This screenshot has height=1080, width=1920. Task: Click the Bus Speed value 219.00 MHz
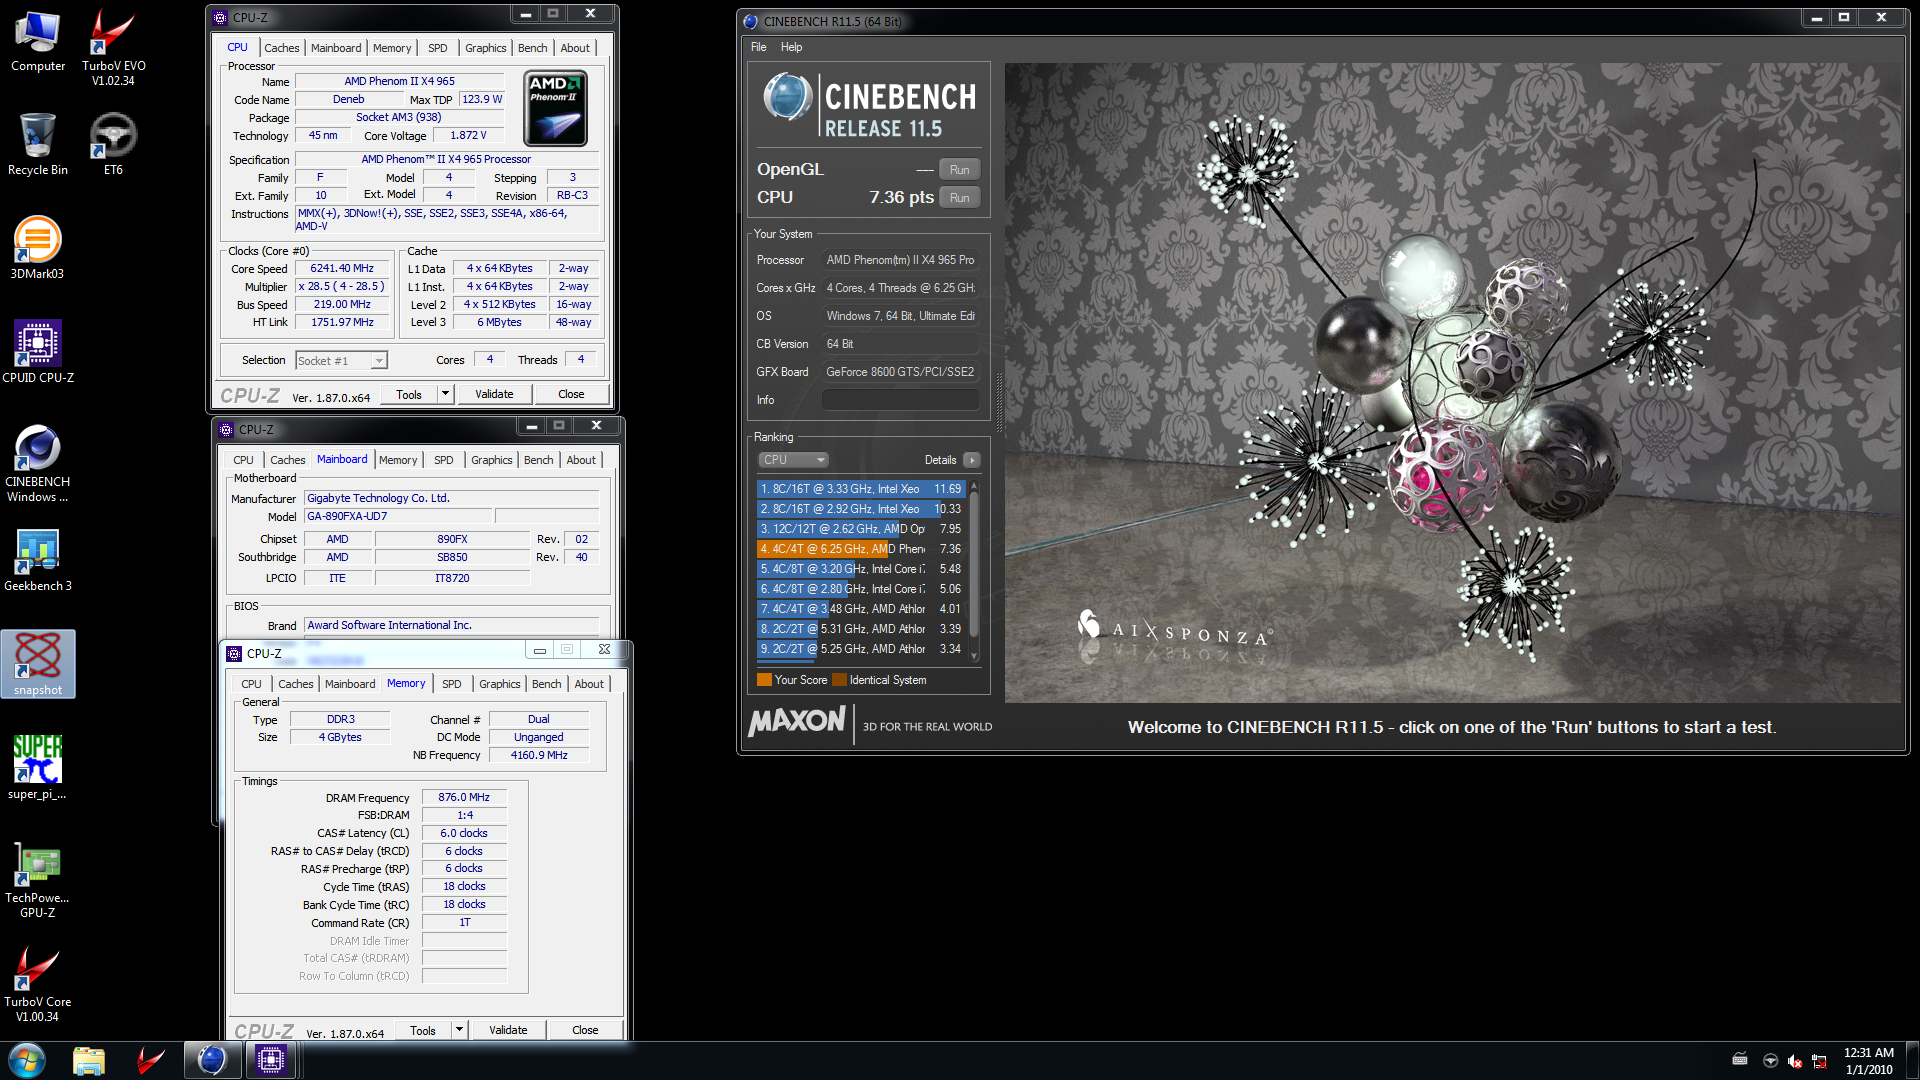(x=342, y=305)
